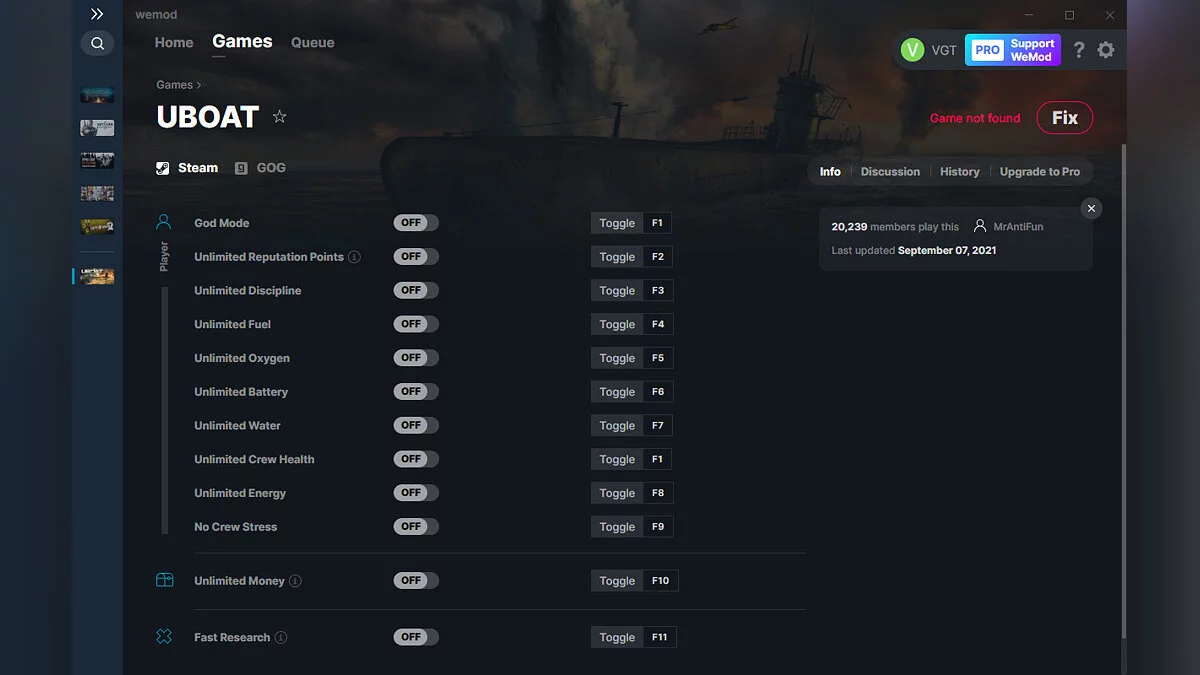Toggle the God Mode switch on
1200x675 pixels.
point(415,222)
